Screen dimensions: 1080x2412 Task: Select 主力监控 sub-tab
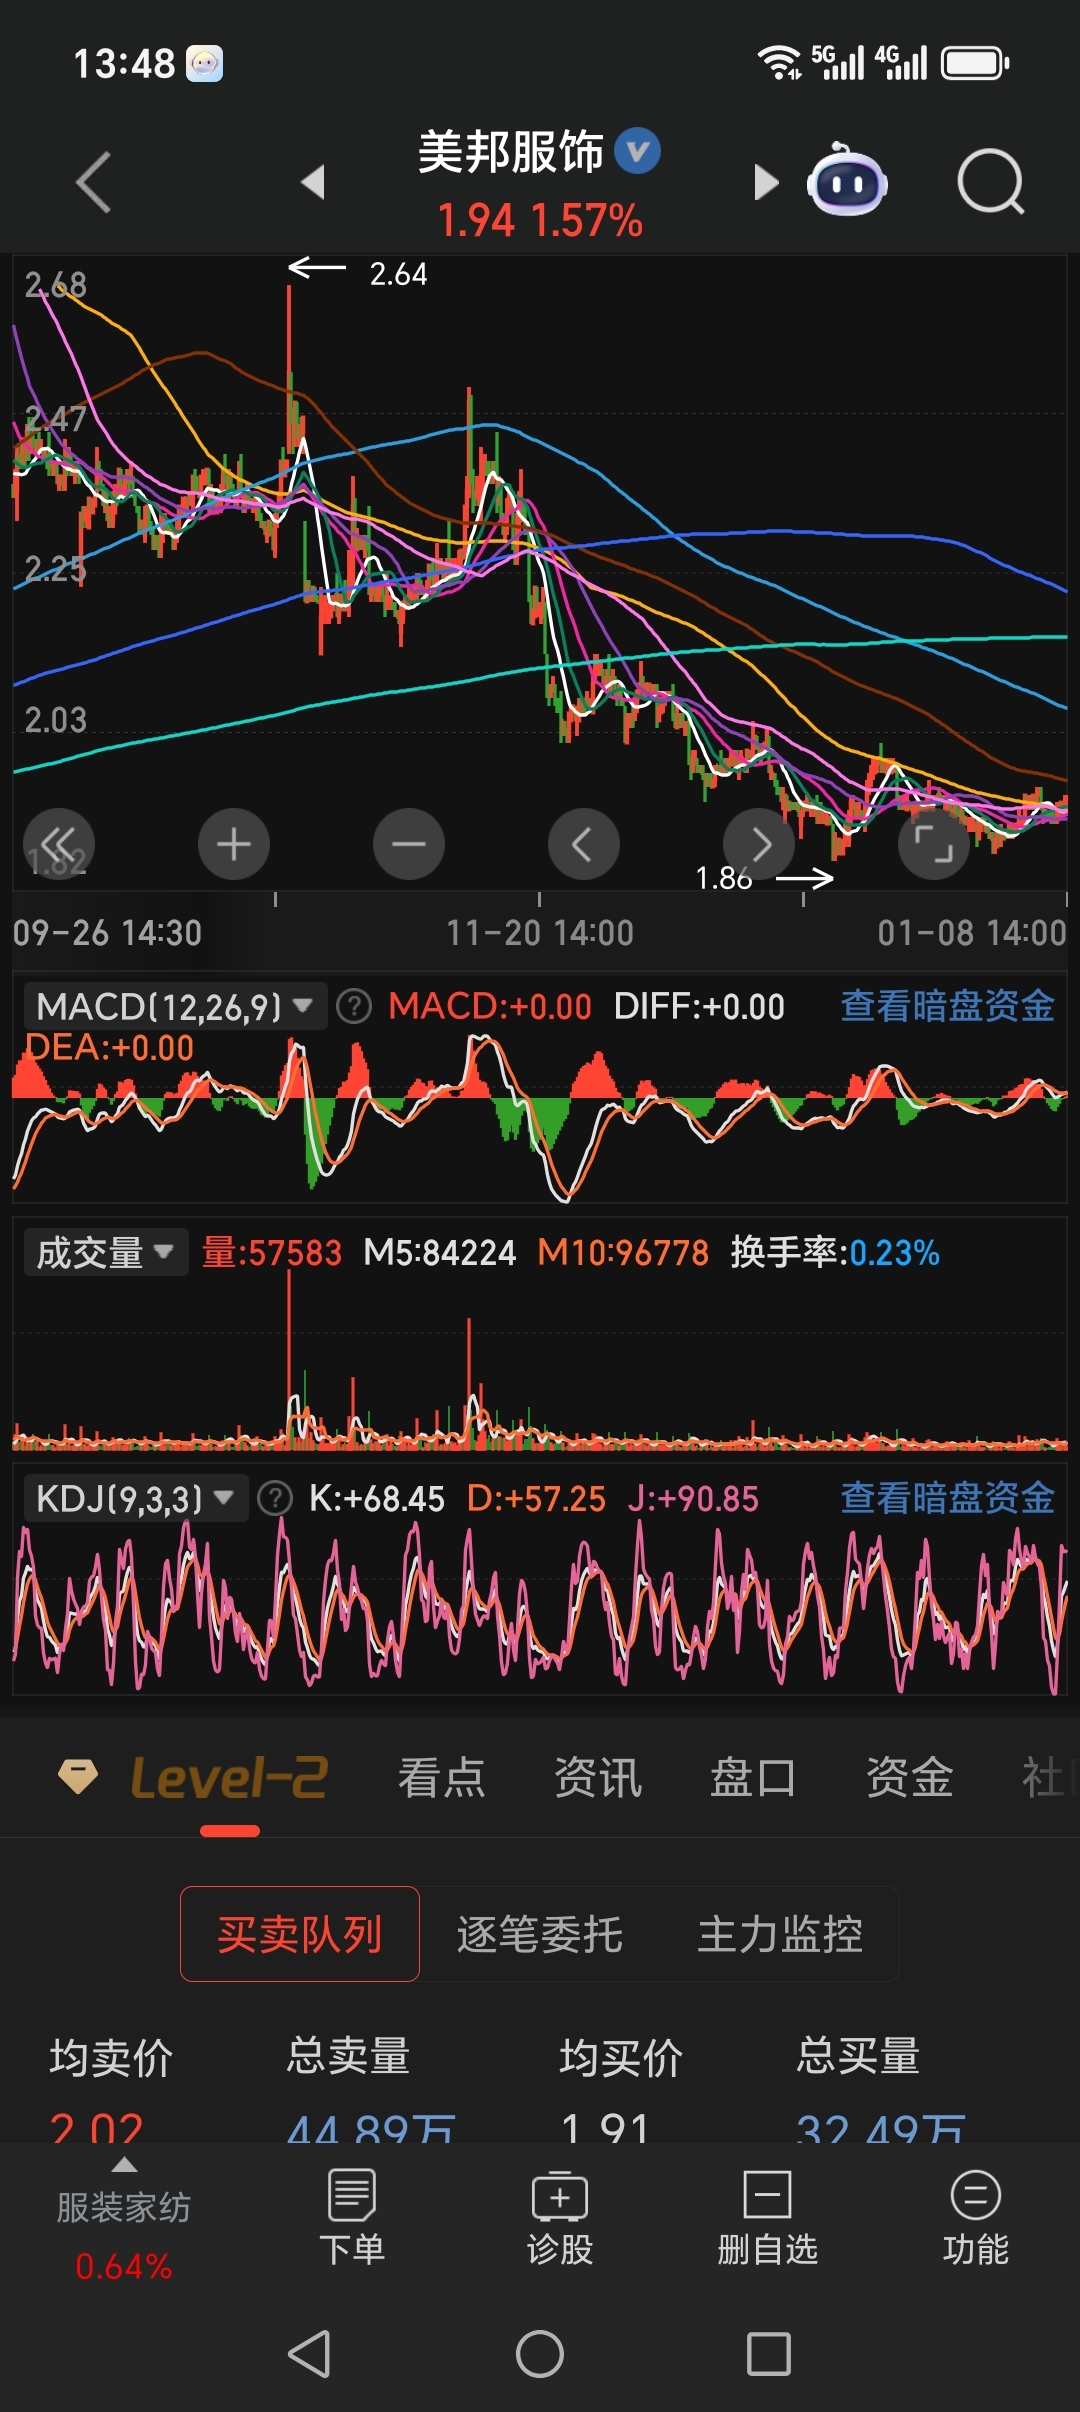click(x=780, y=1934)
